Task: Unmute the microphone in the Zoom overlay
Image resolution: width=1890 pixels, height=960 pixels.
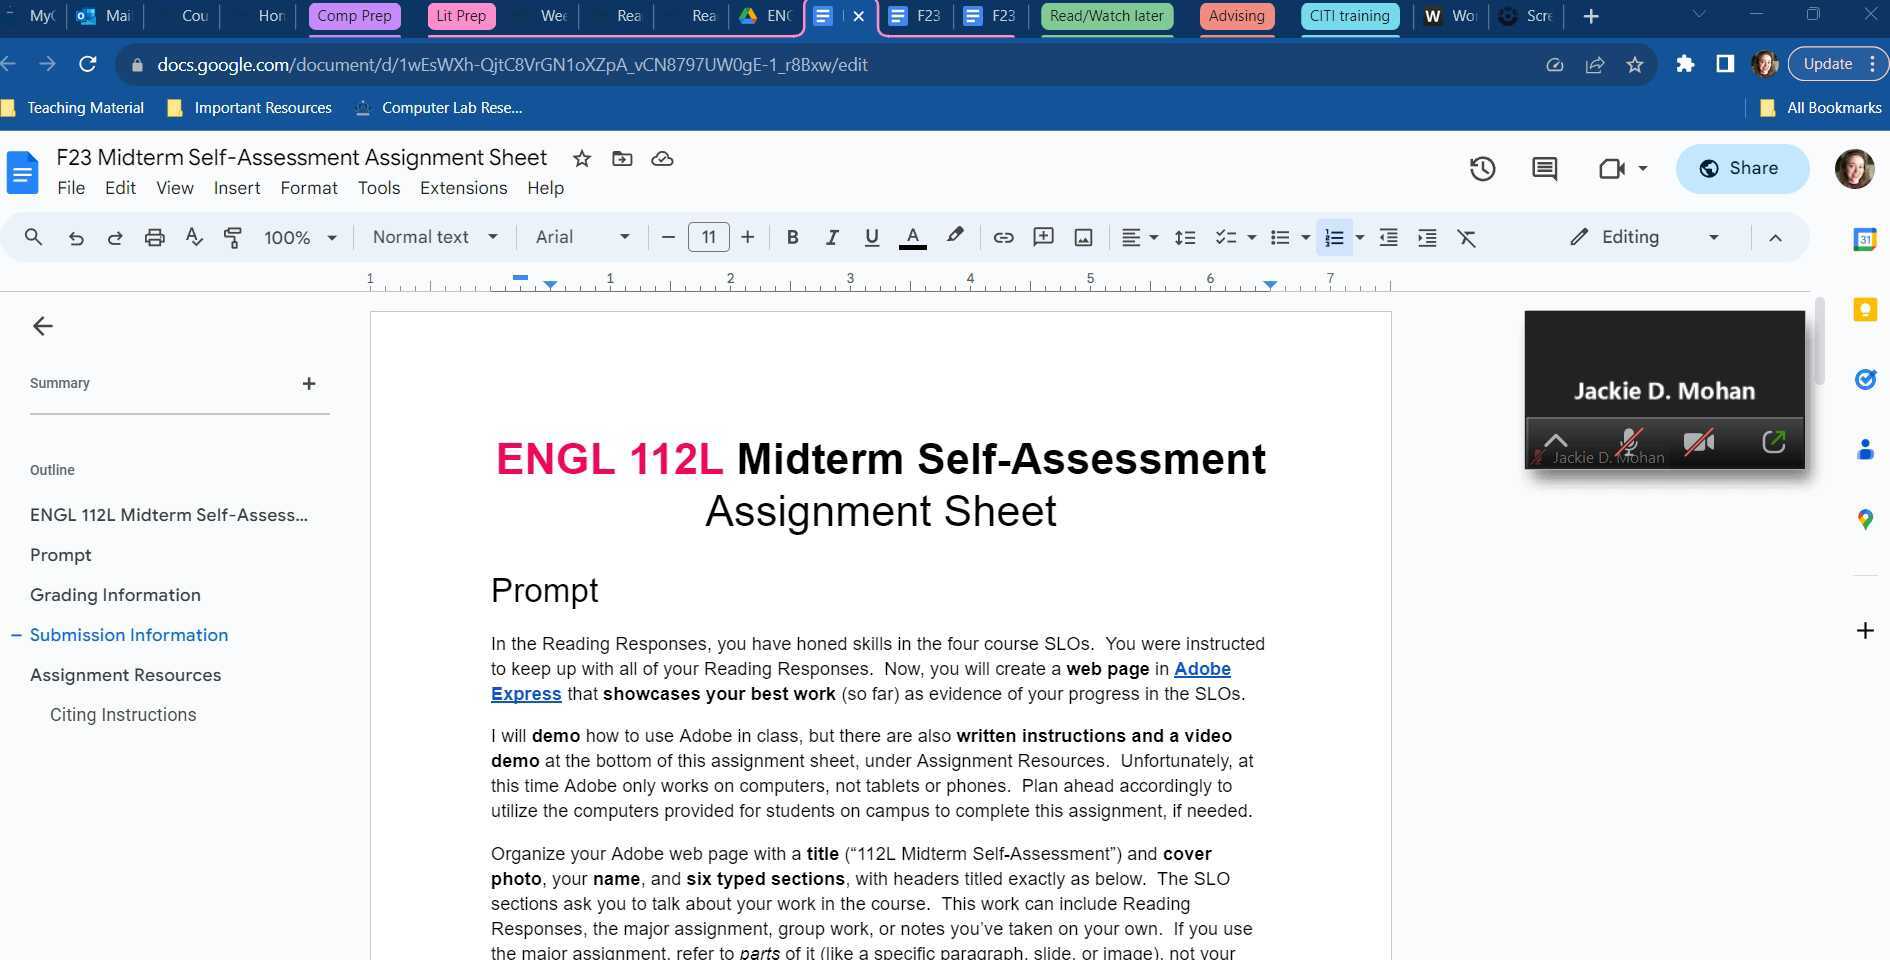Action: click(x=1628, y=441)
